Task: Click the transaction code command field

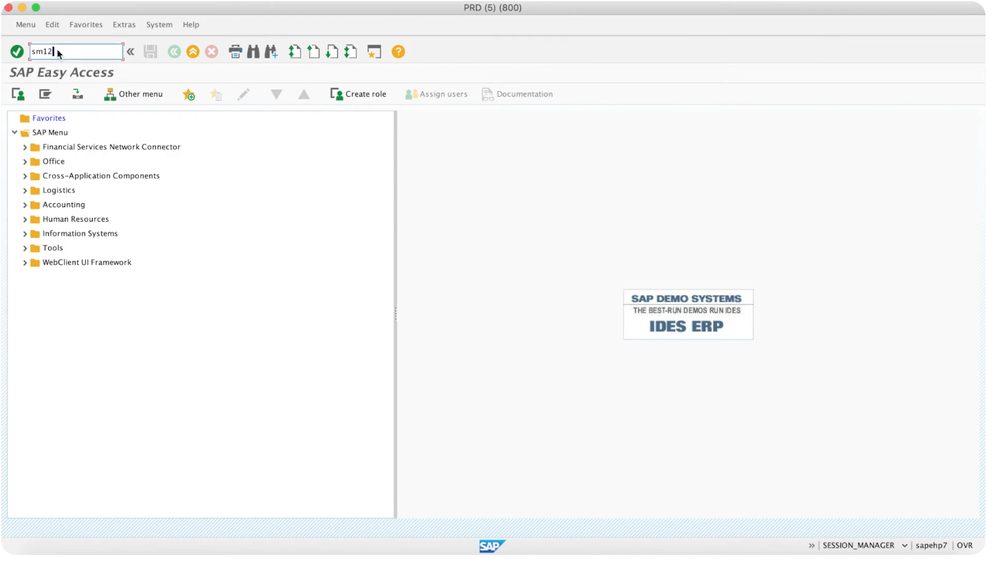Action: [x=76, y=52]
